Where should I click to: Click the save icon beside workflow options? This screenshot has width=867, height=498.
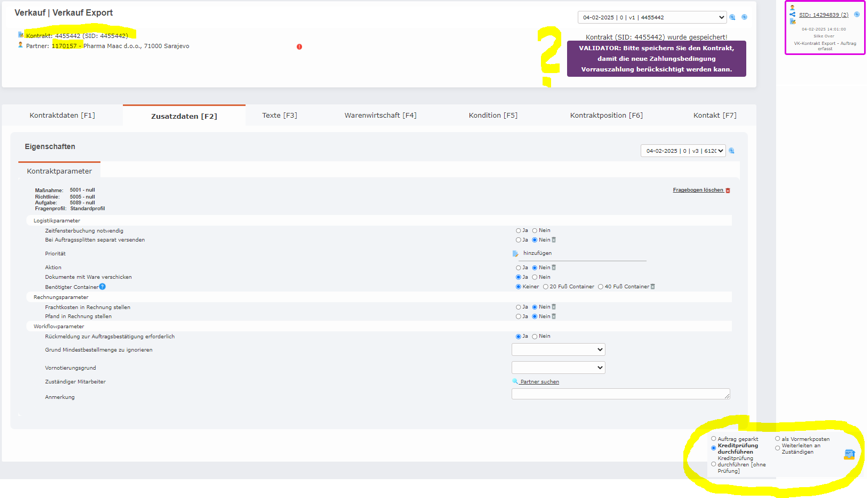849,454
